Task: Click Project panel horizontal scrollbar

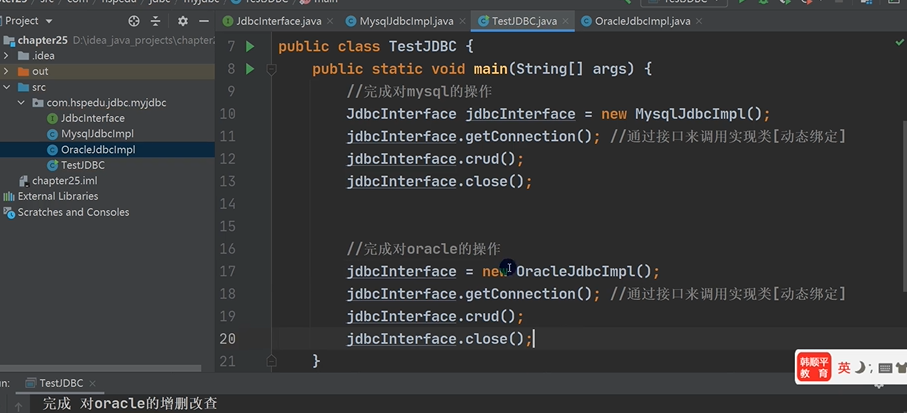Action: [x=101, y=368]
